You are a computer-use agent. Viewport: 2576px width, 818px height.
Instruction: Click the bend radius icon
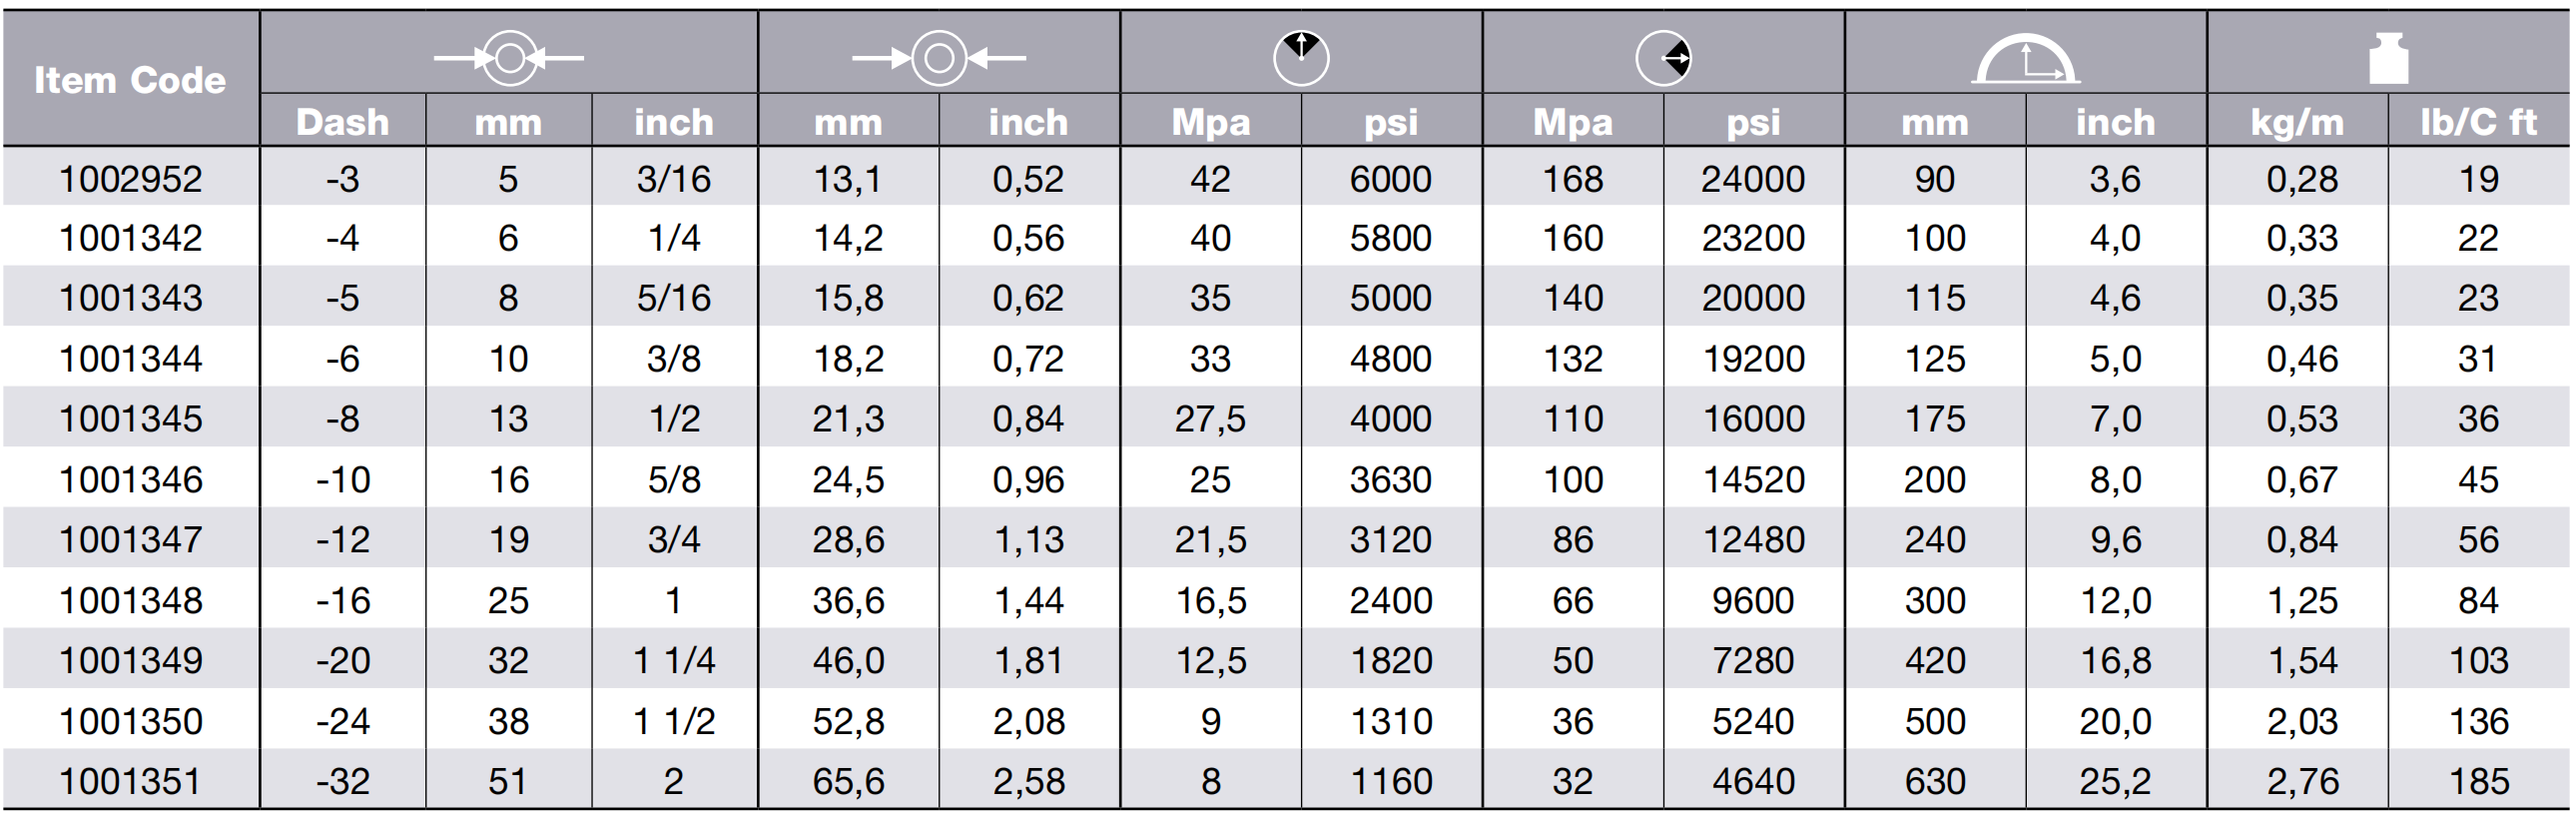[2025, 59]
